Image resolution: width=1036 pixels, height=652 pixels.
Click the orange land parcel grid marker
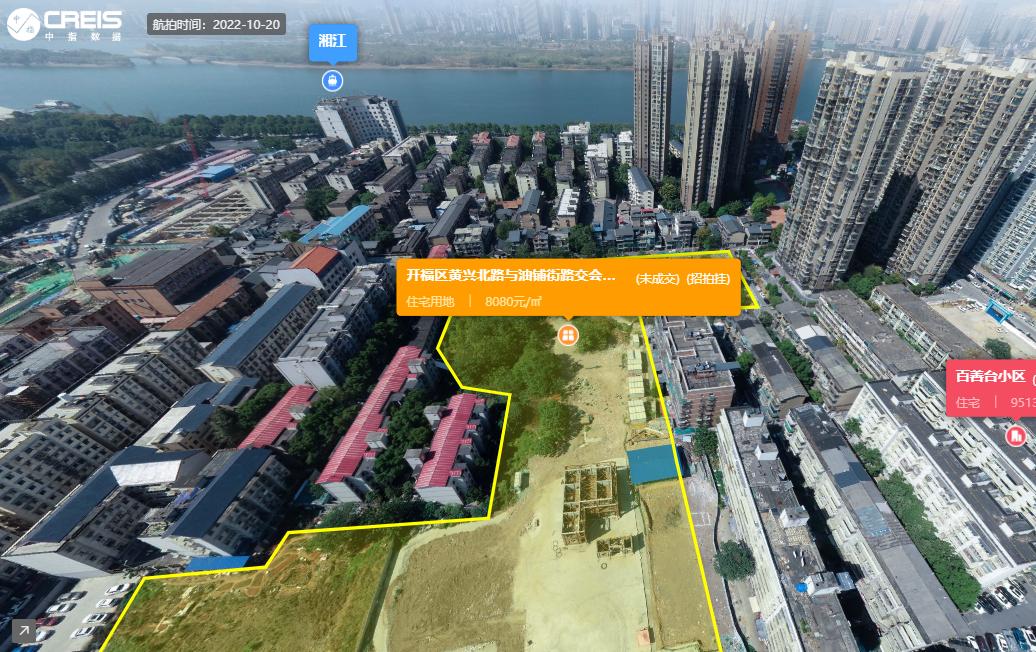click(567, 334)
